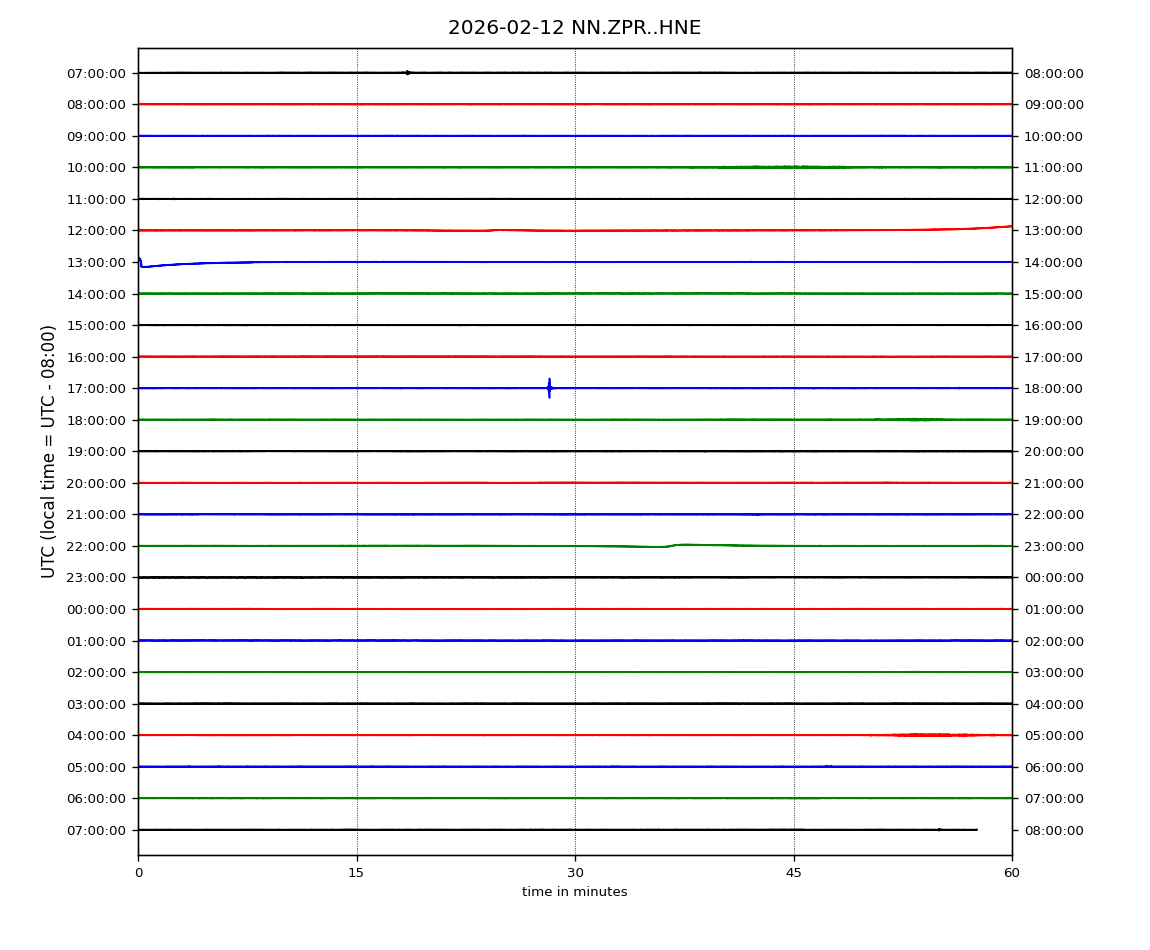Image resolution: width=1150 pixels, height=950 pixels.
Task: Click the 00:00:00 UTC row label
Action: coord(97,609)
